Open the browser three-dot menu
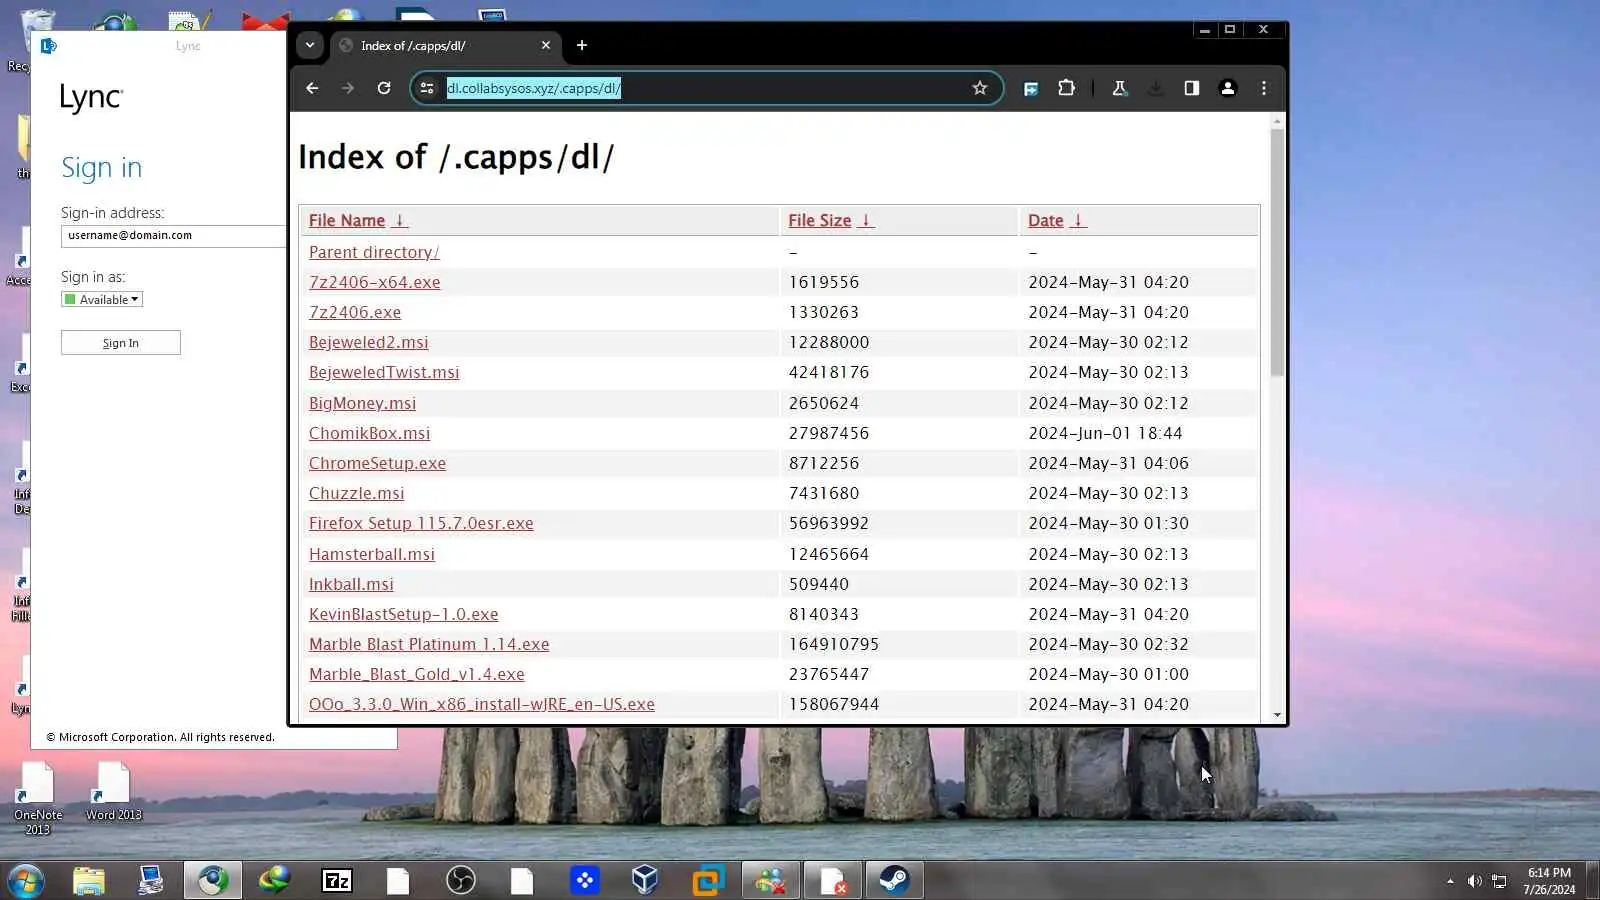 pos(1264,88)
